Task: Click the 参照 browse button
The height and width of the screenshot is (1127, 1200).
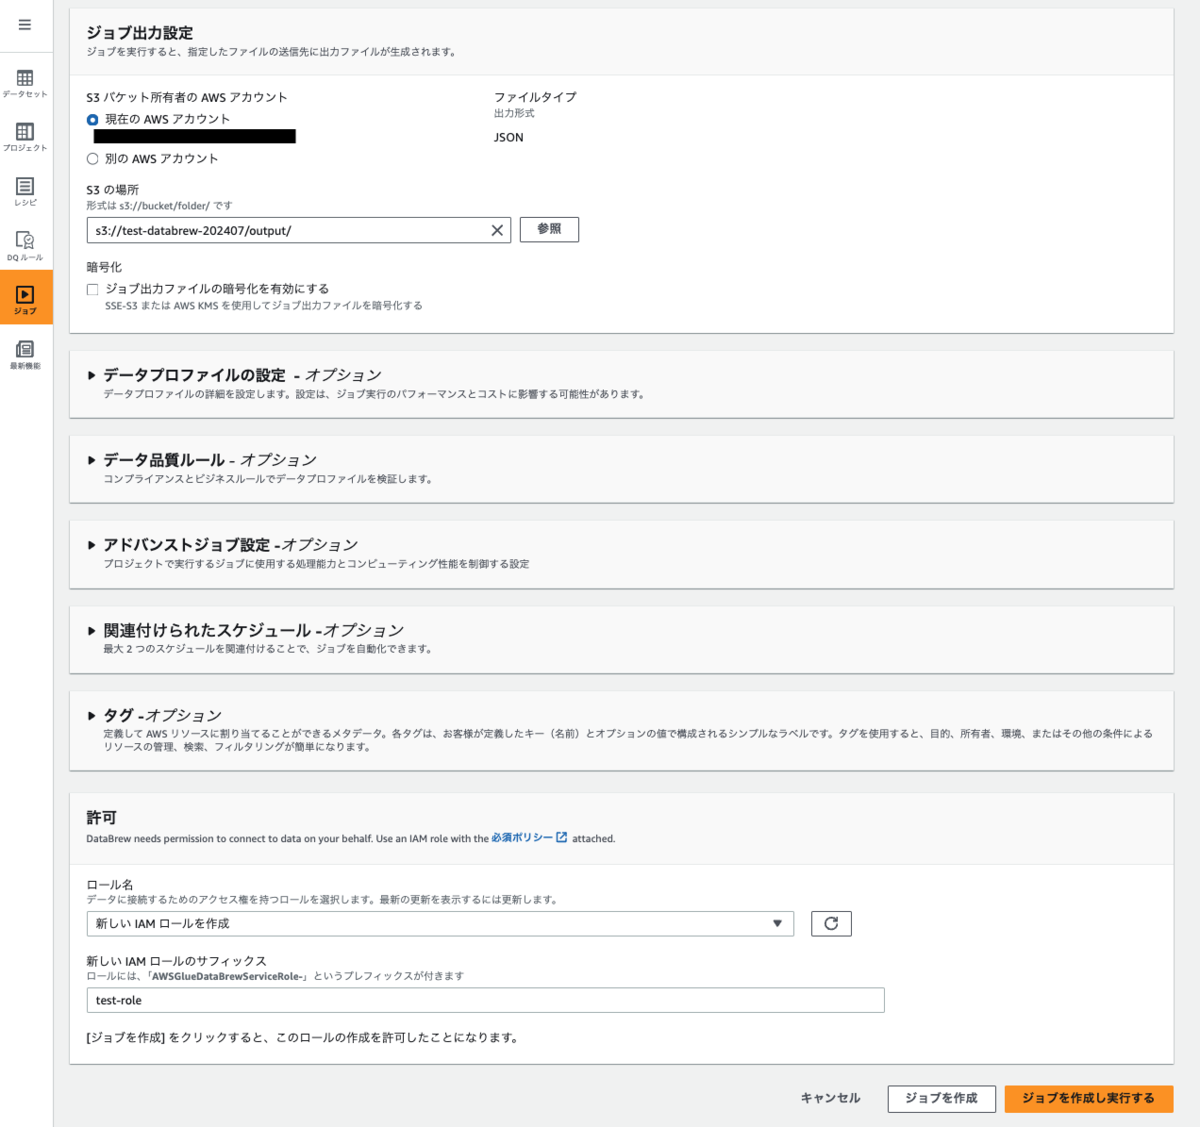Action: (549, 229)
